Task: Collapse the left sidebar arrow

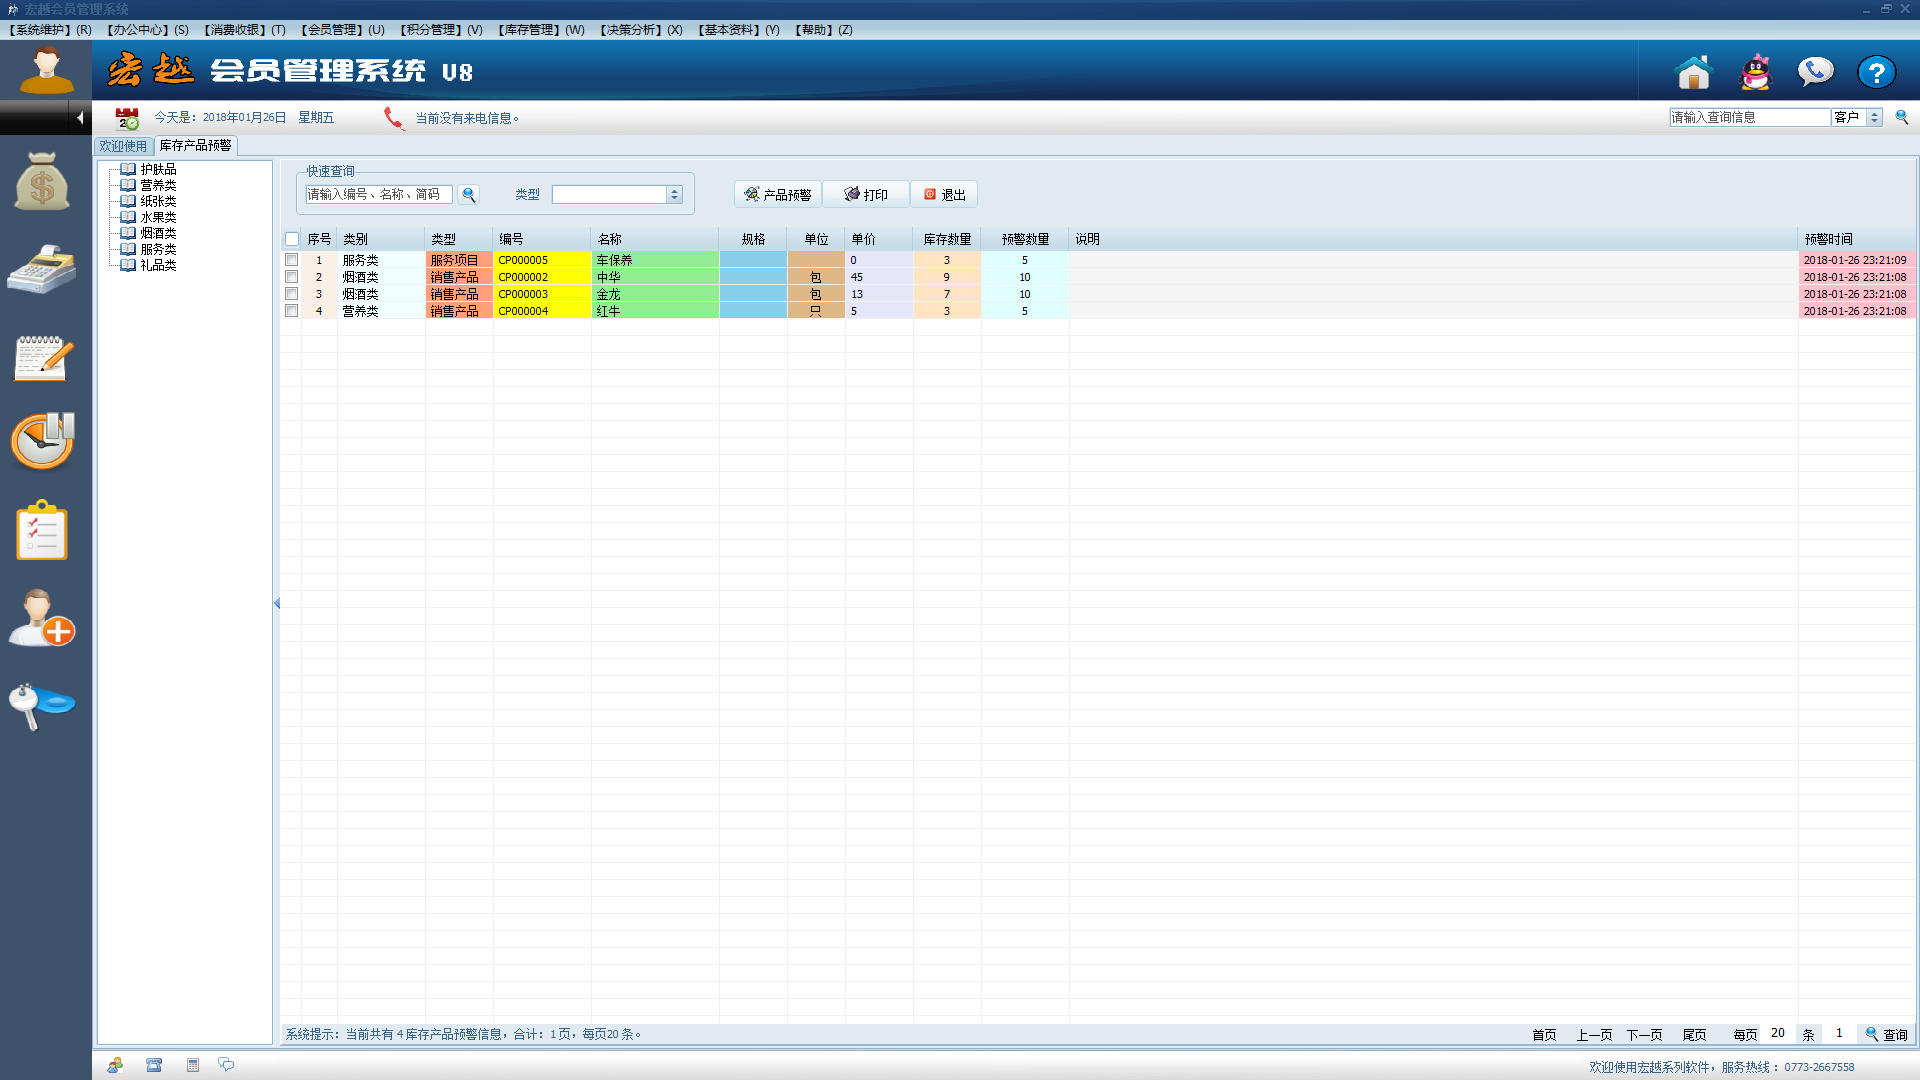Action: (x=80, y=118)
